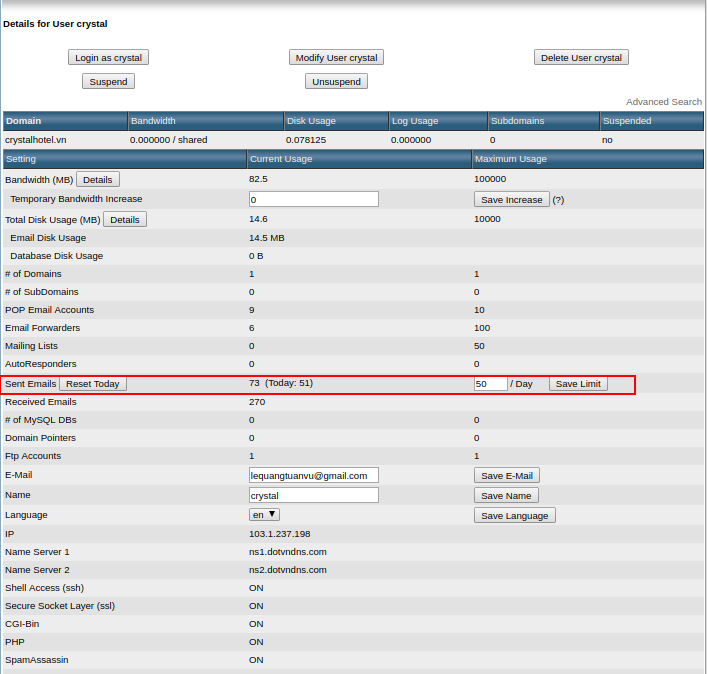This screenshot has height=674, width=707.
Task: Click Delete User crystal button
Action: coord(581,58)
